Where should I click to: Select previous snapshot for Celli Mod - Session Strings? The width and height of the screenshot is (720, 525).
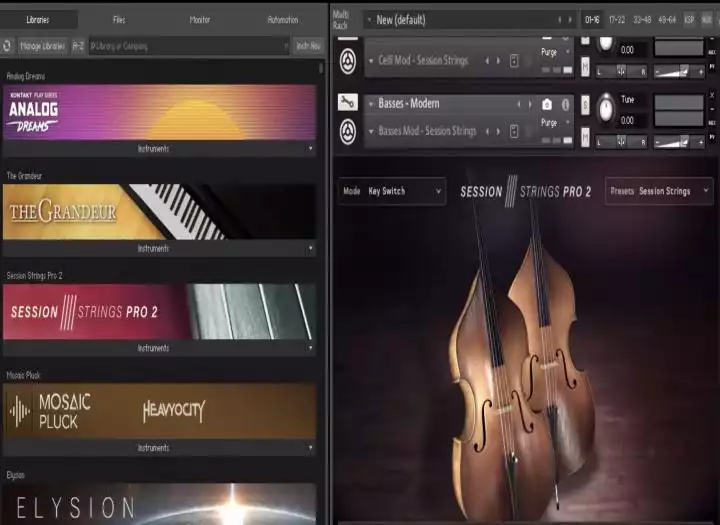pyautogui.click(x=487, y=61)
